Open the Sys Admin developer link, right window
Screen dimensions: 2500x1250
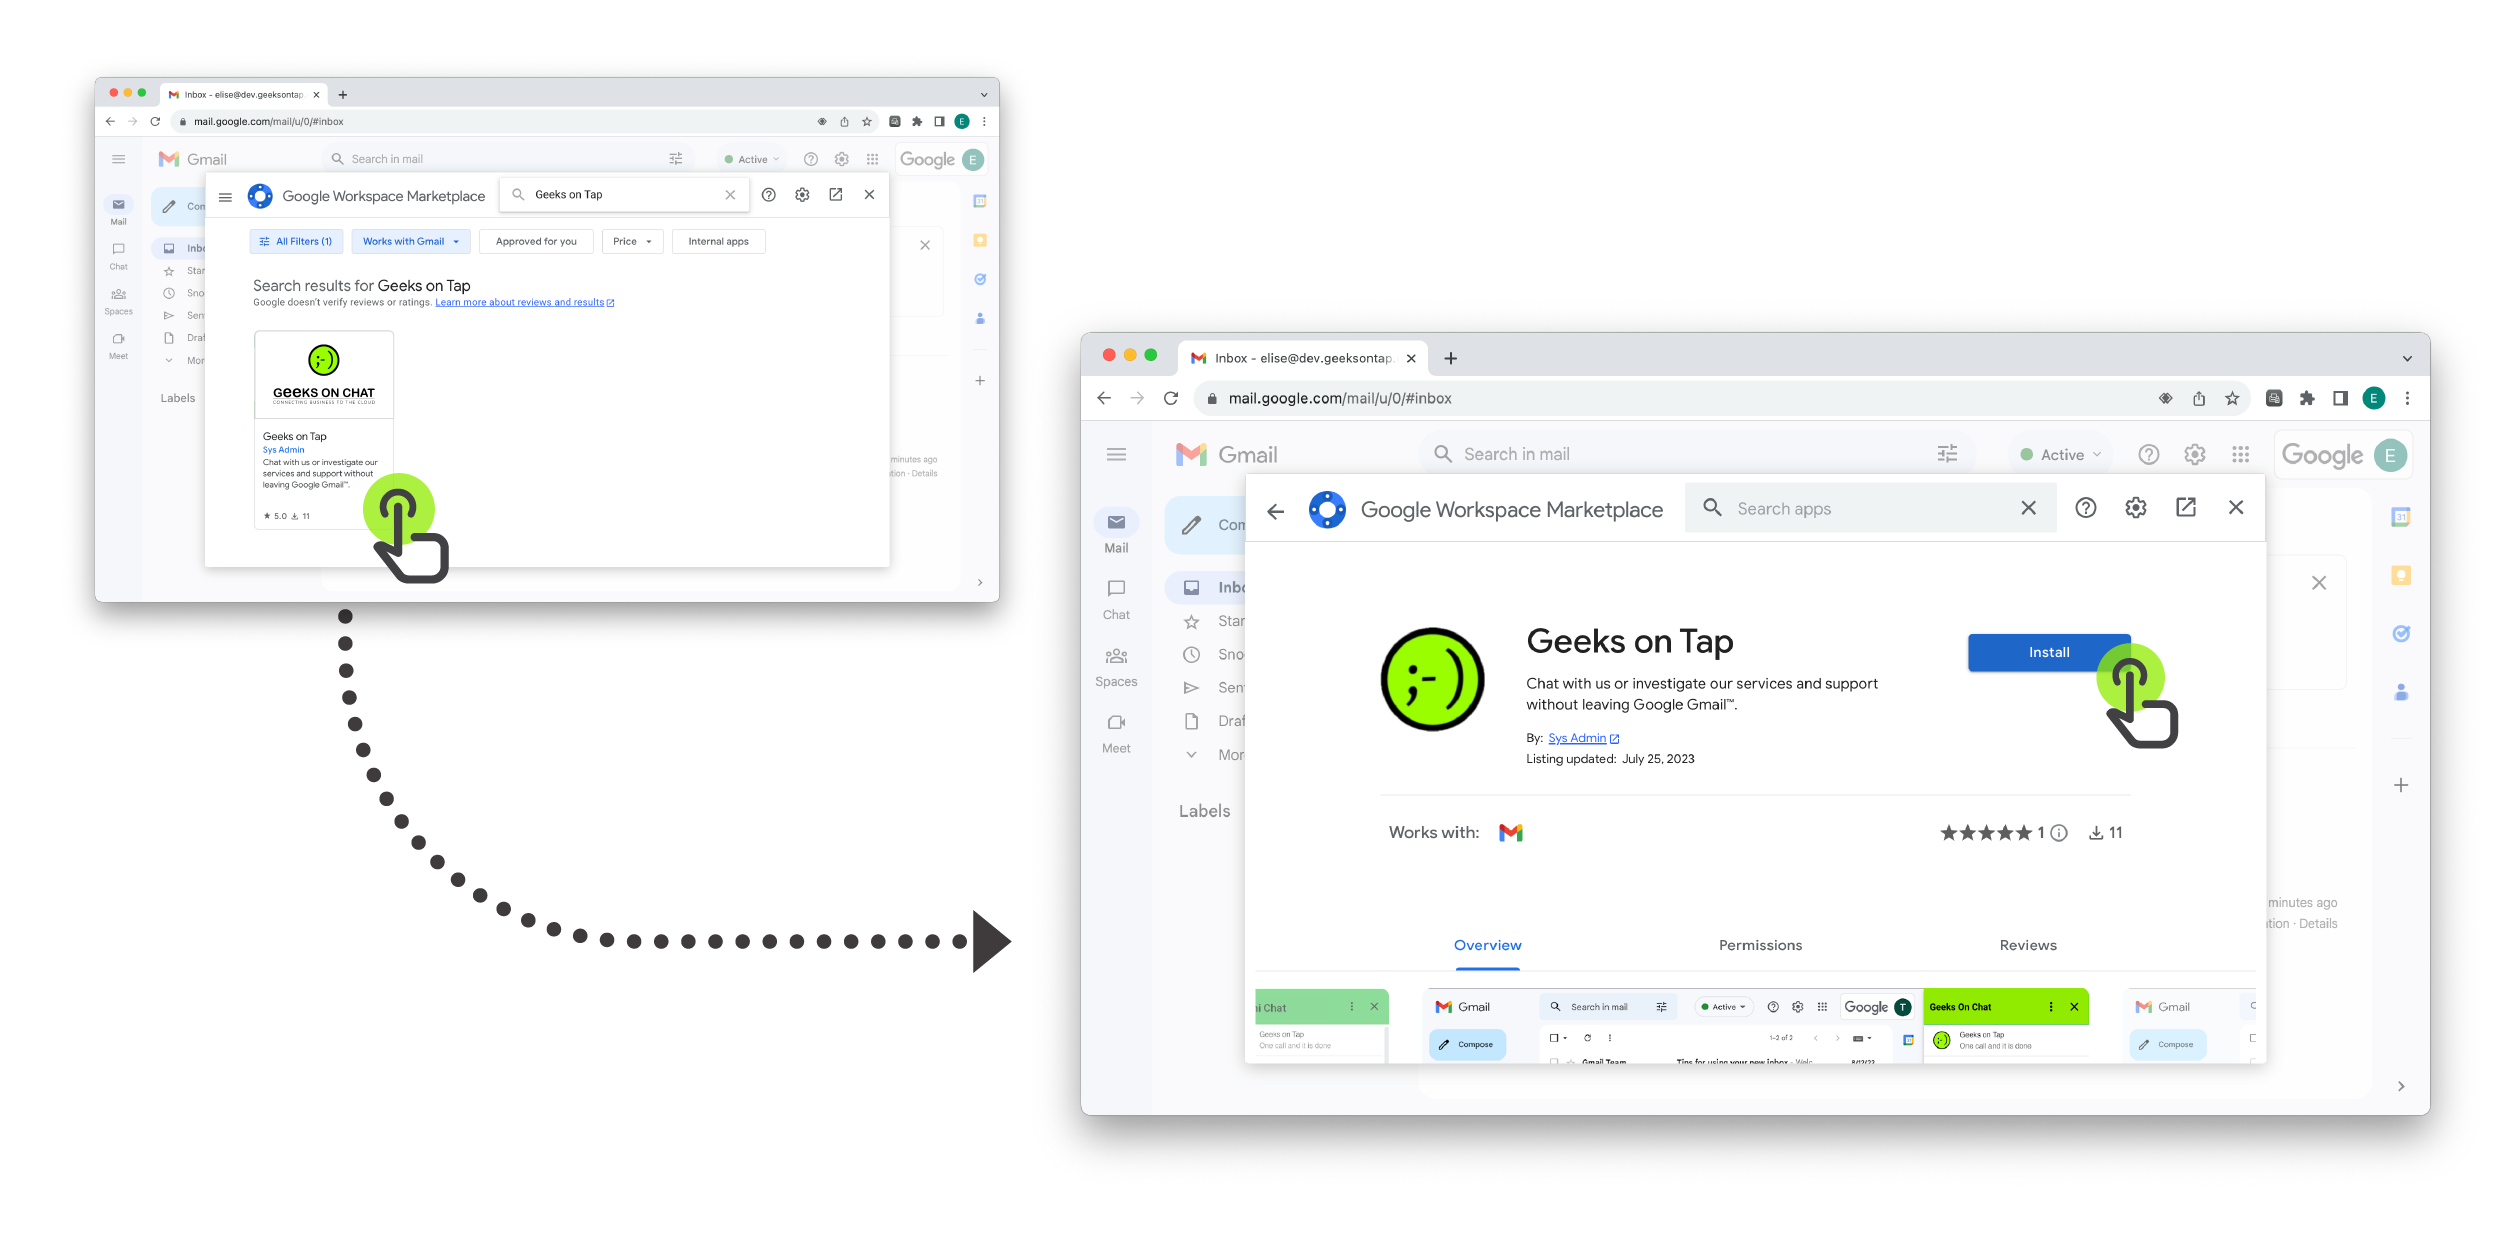[1583, 738]
